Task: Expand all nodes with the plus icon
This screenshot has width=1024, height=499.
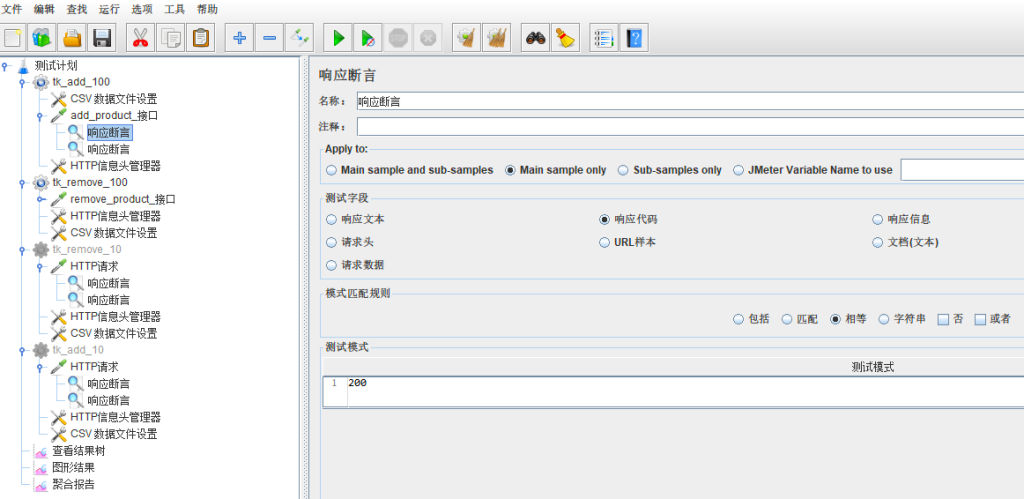Action: 239,38
